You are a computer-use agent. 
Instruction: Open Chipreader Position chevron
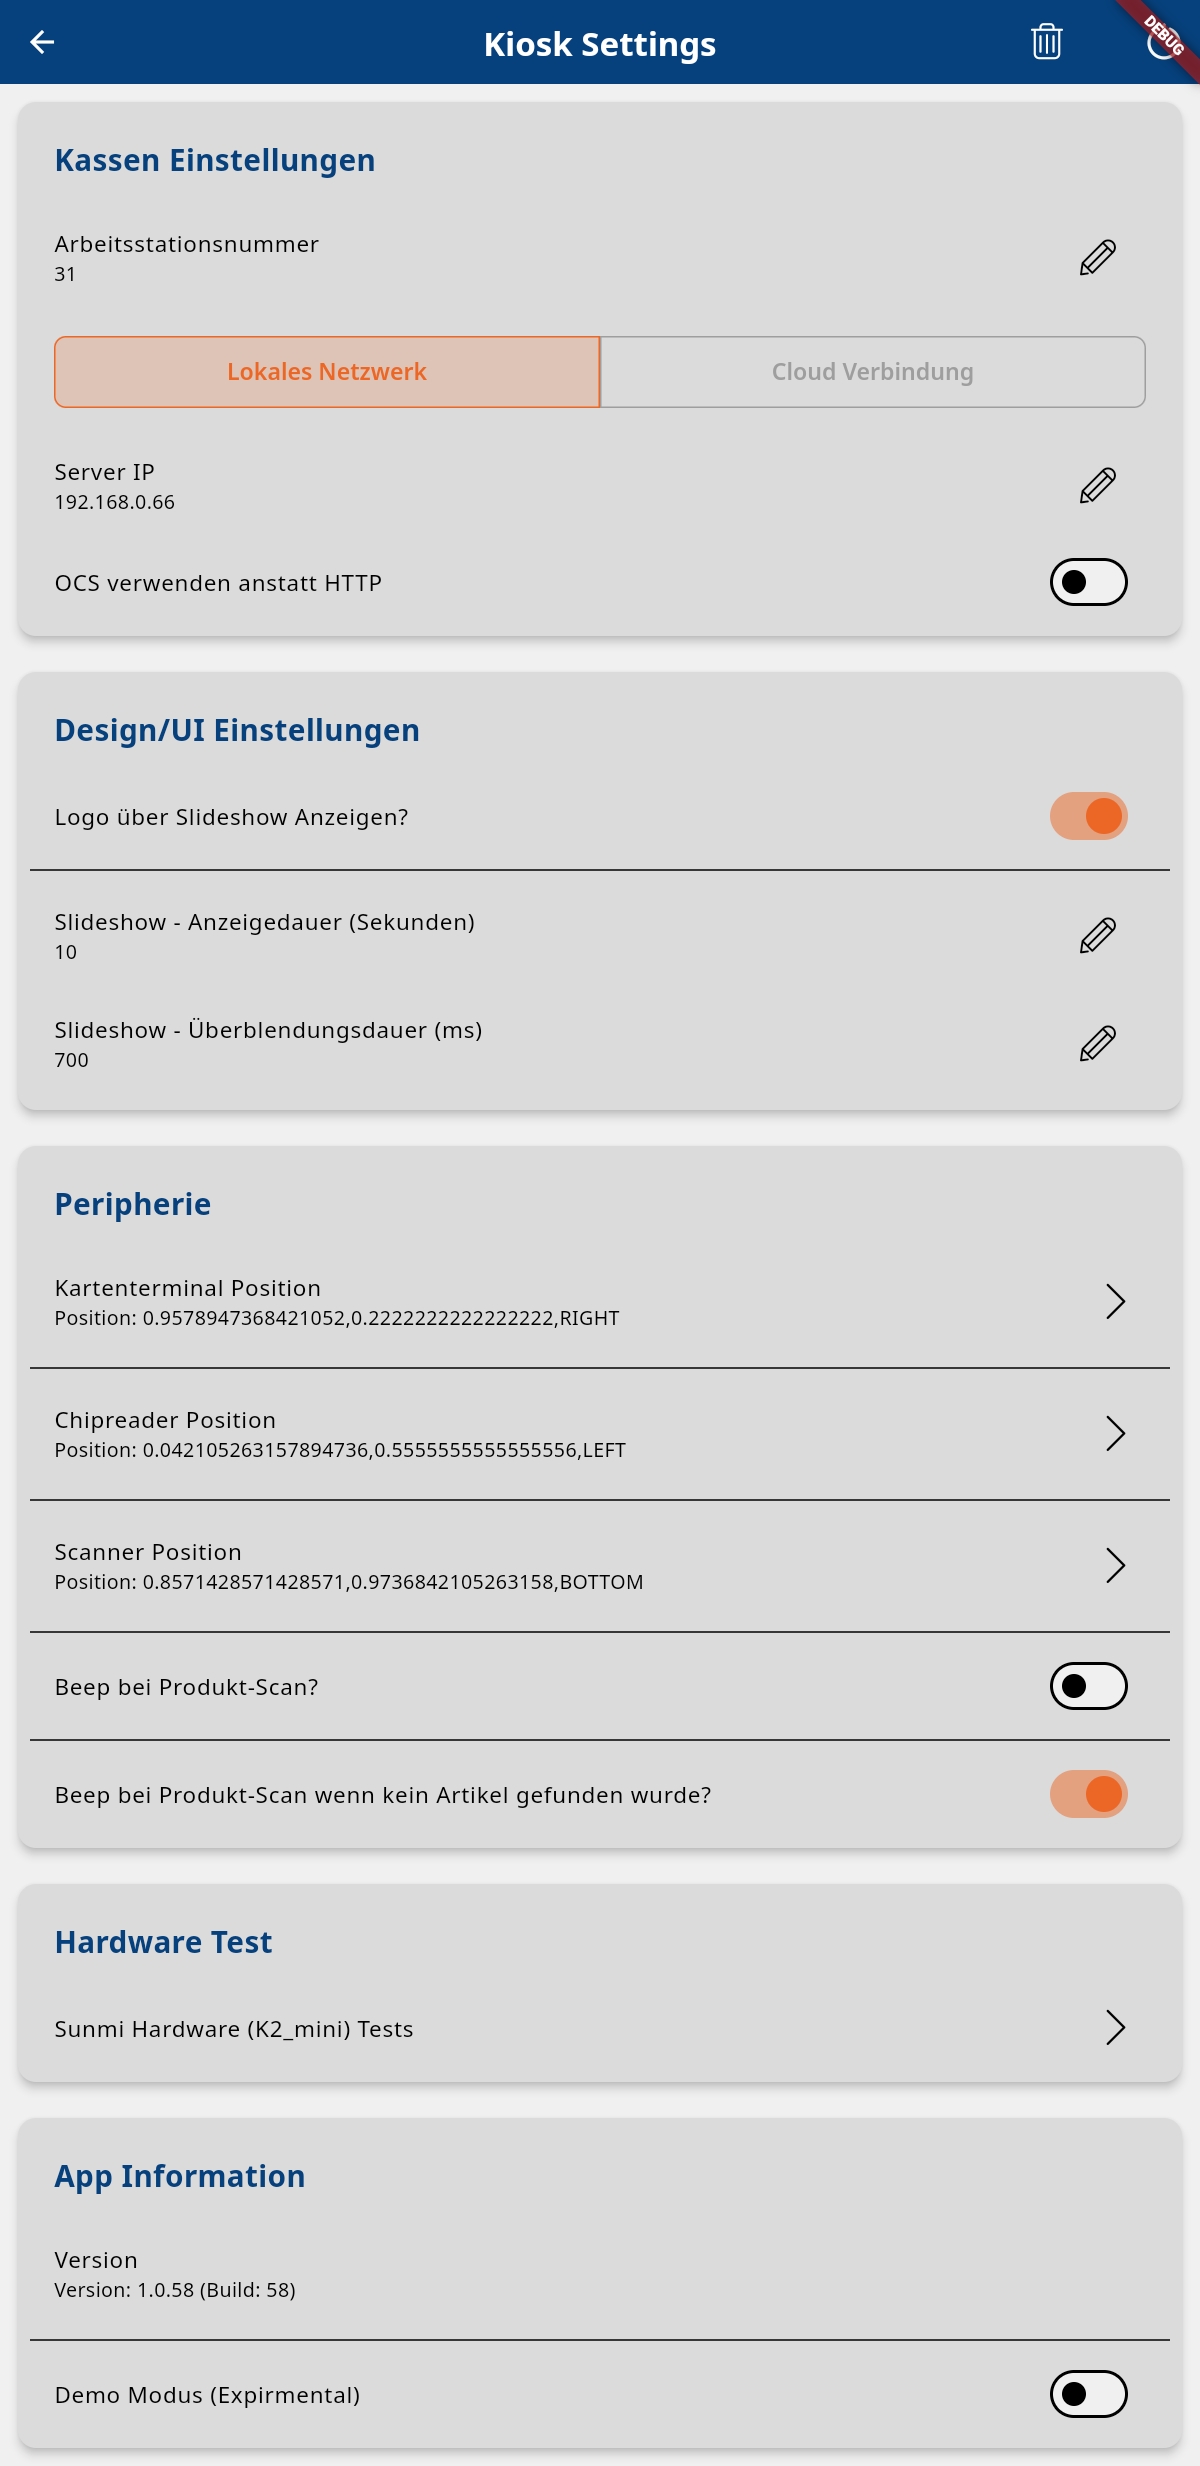point(1115,1434)
